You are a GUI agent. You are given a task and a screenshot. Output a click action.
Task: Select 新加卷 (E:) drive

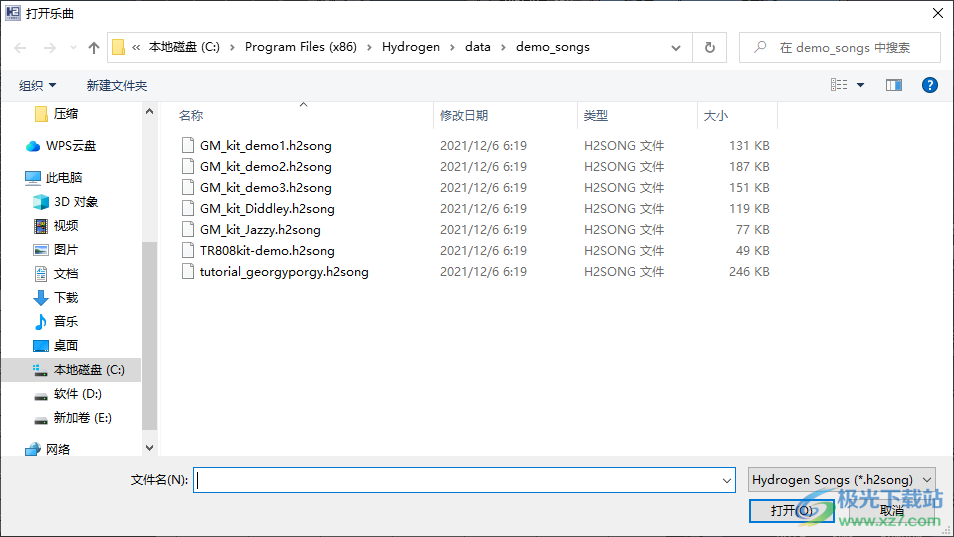point(82,418)
